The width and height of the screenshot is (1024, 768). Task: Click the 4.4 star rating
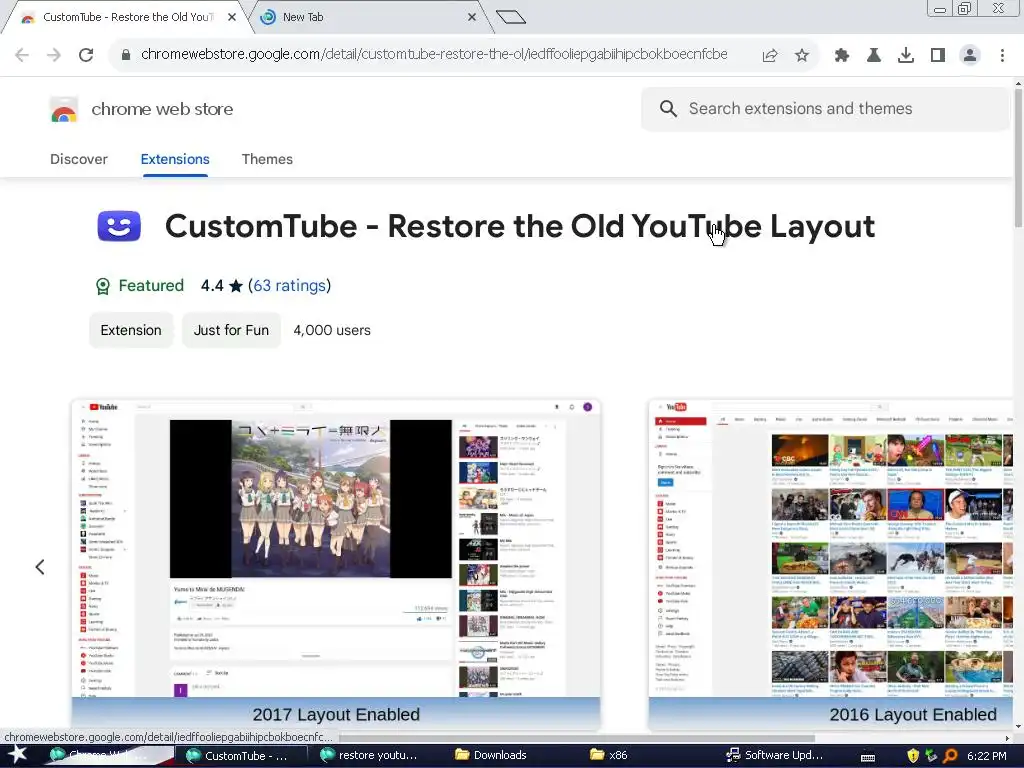[221, 285]
